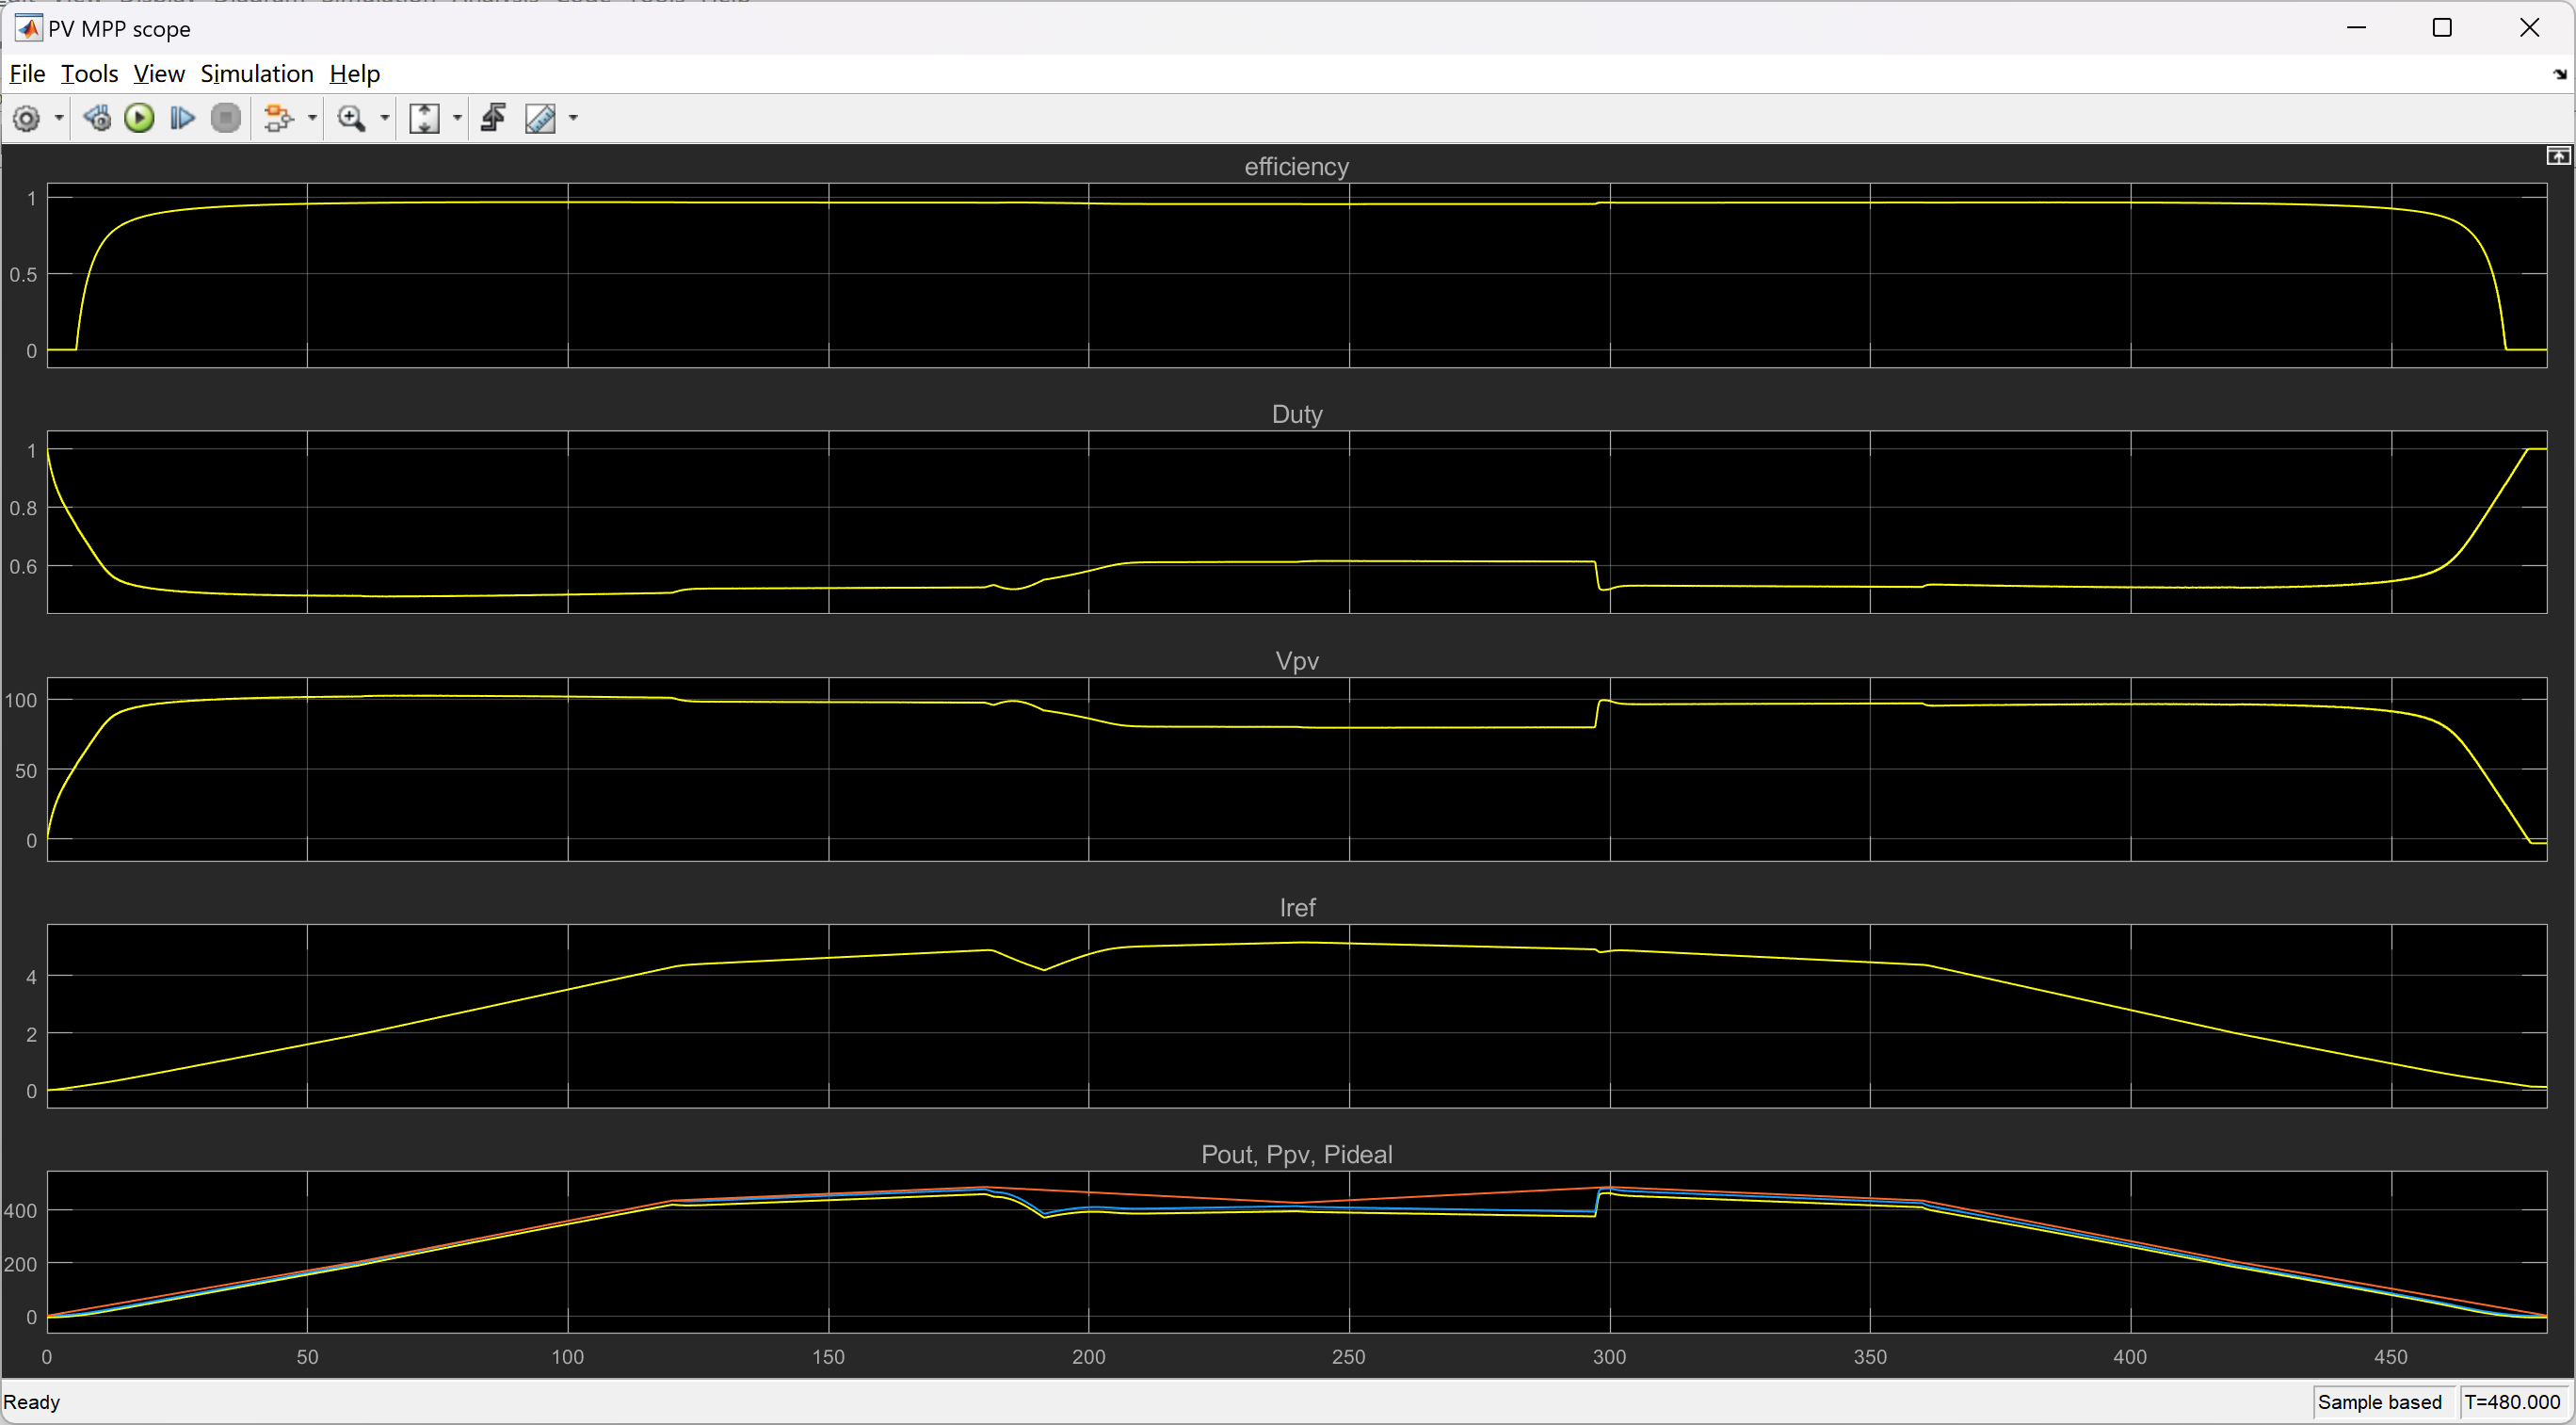Click the Scale Y-axis limits icon
The width and height of the screenshot is (2576, 1425).
click(424, 119)
